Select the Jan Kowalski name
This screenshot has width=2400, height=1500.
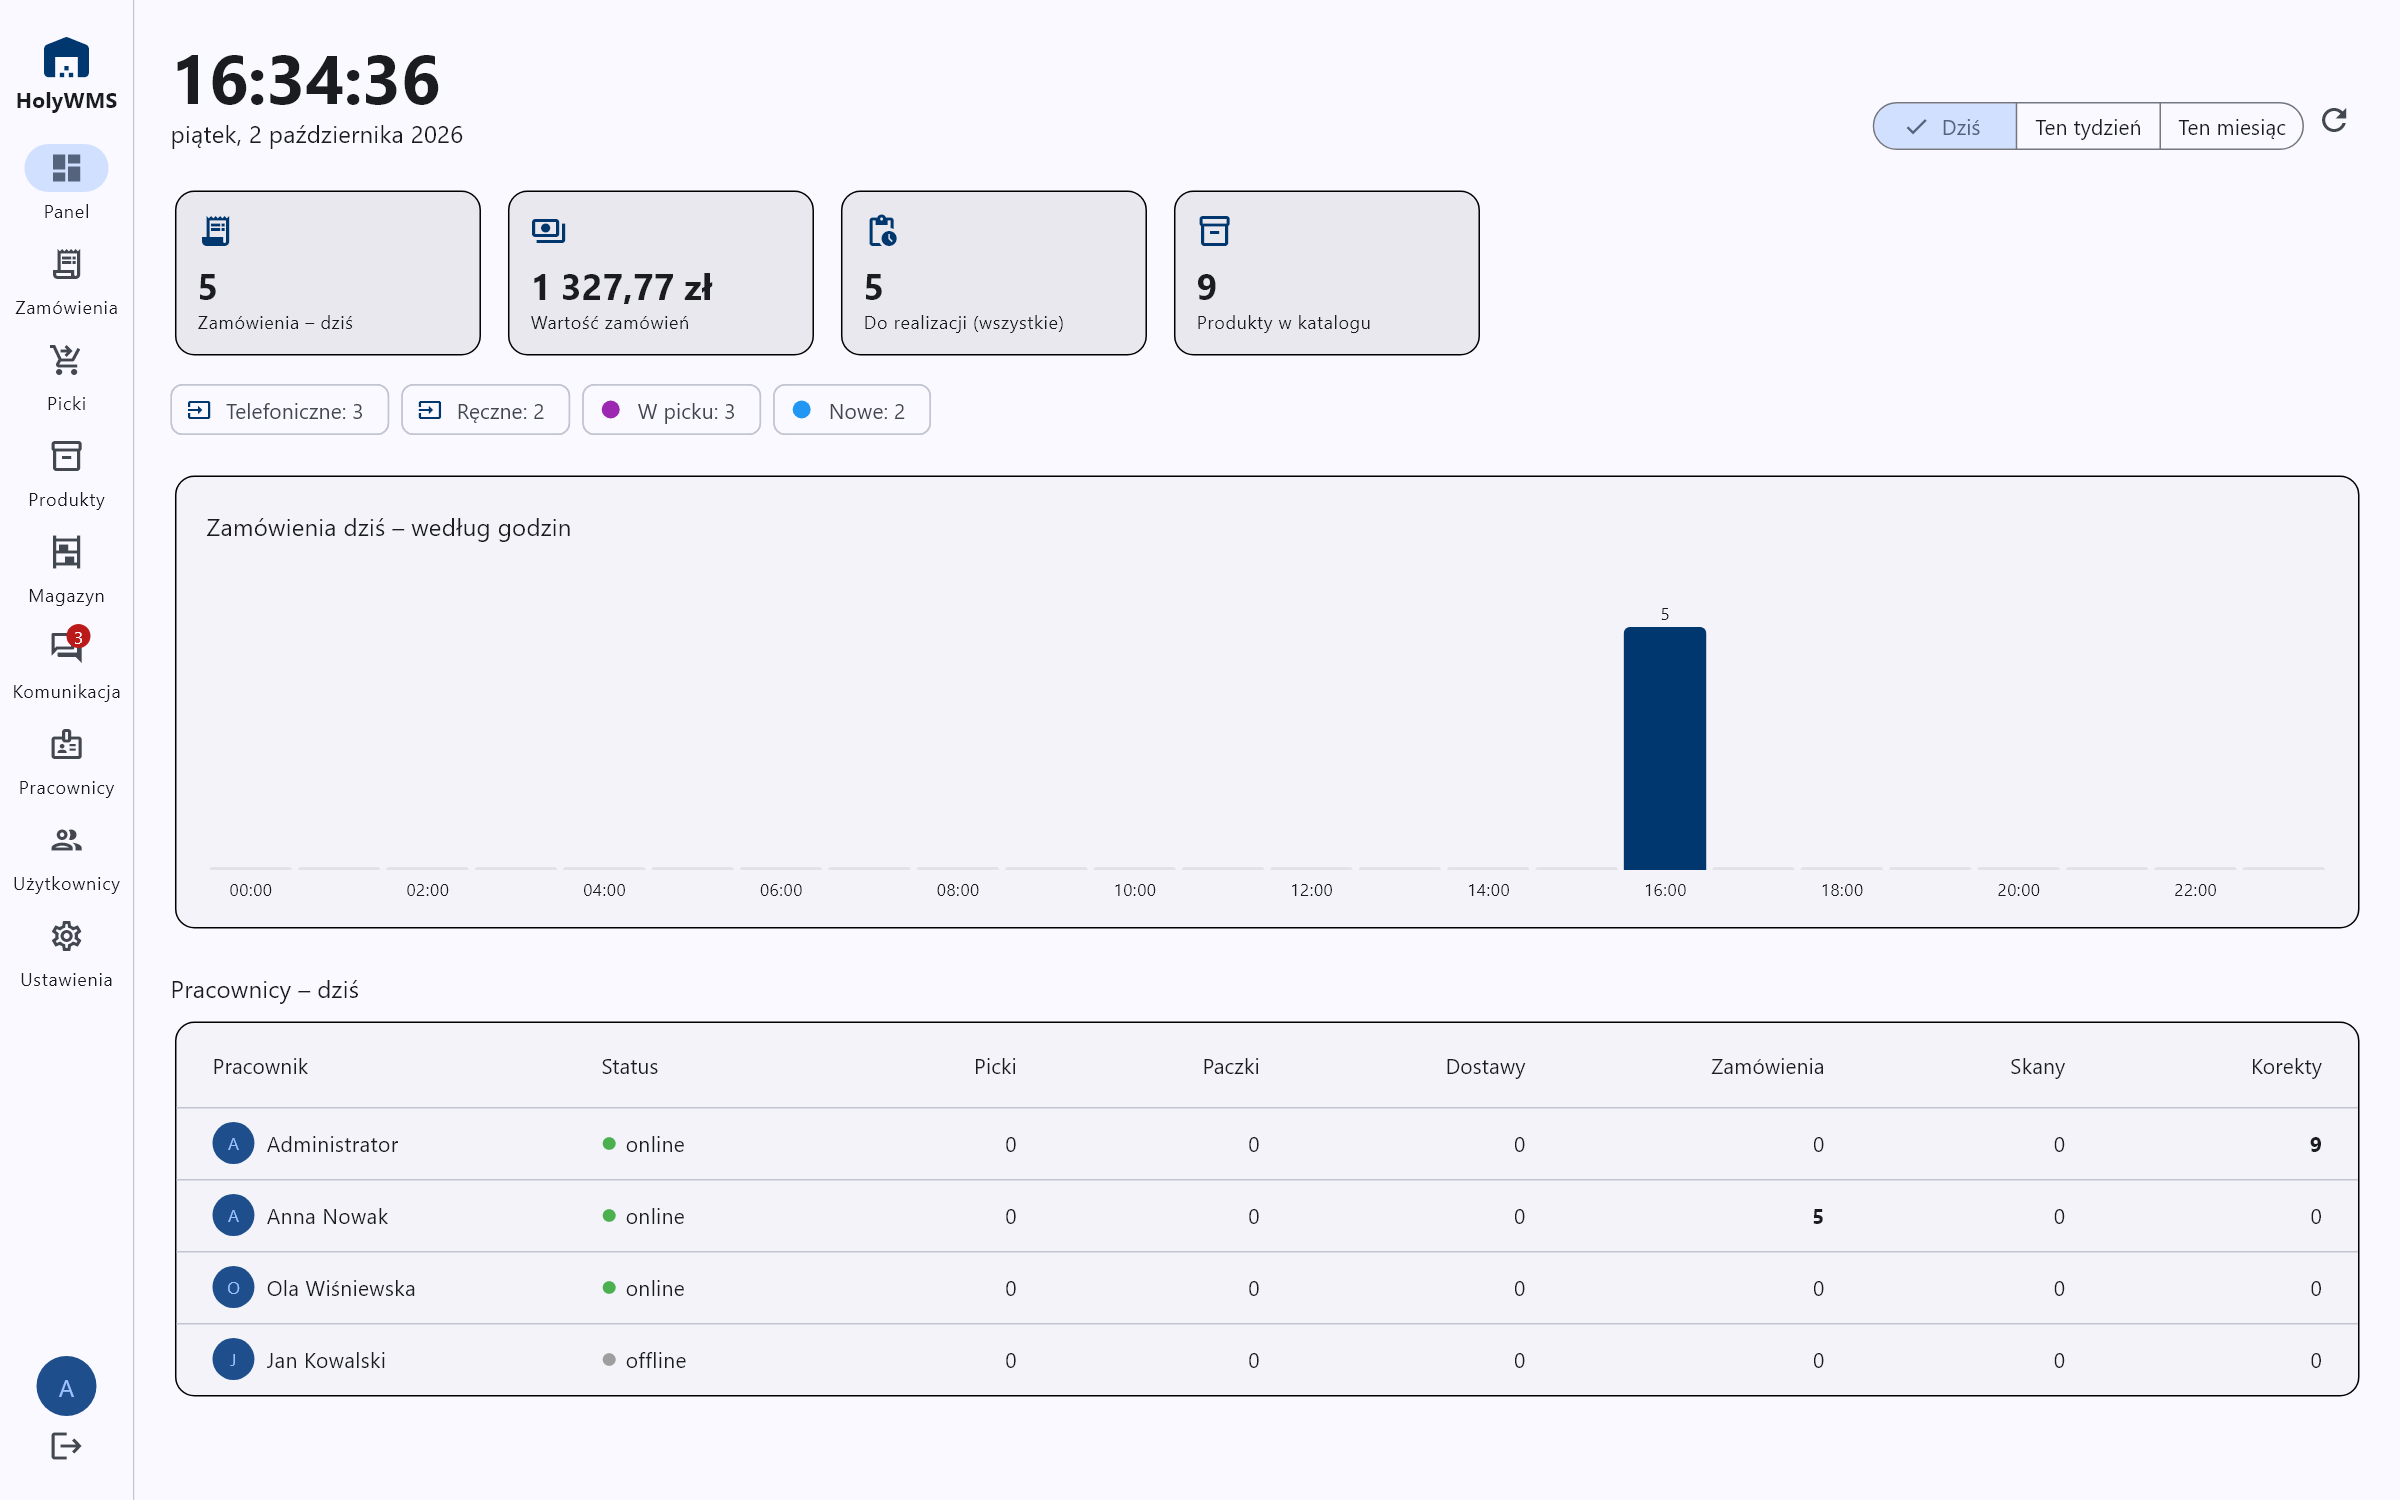point(326,1360)
